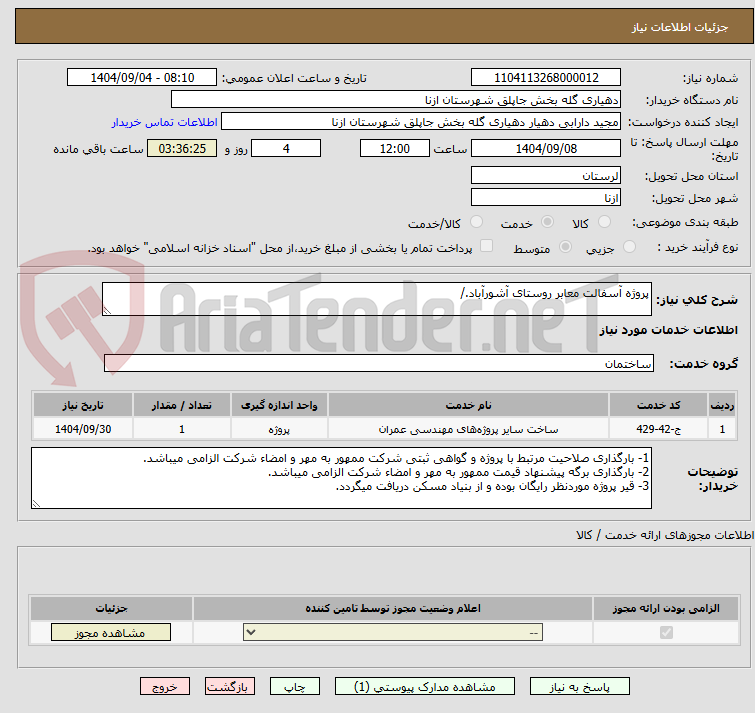The width and height of the screenshot is (755, 713).
Task: Click the اعلام وضعیت مجوز توسط تامین کننده header
Action: click(393, 608)
